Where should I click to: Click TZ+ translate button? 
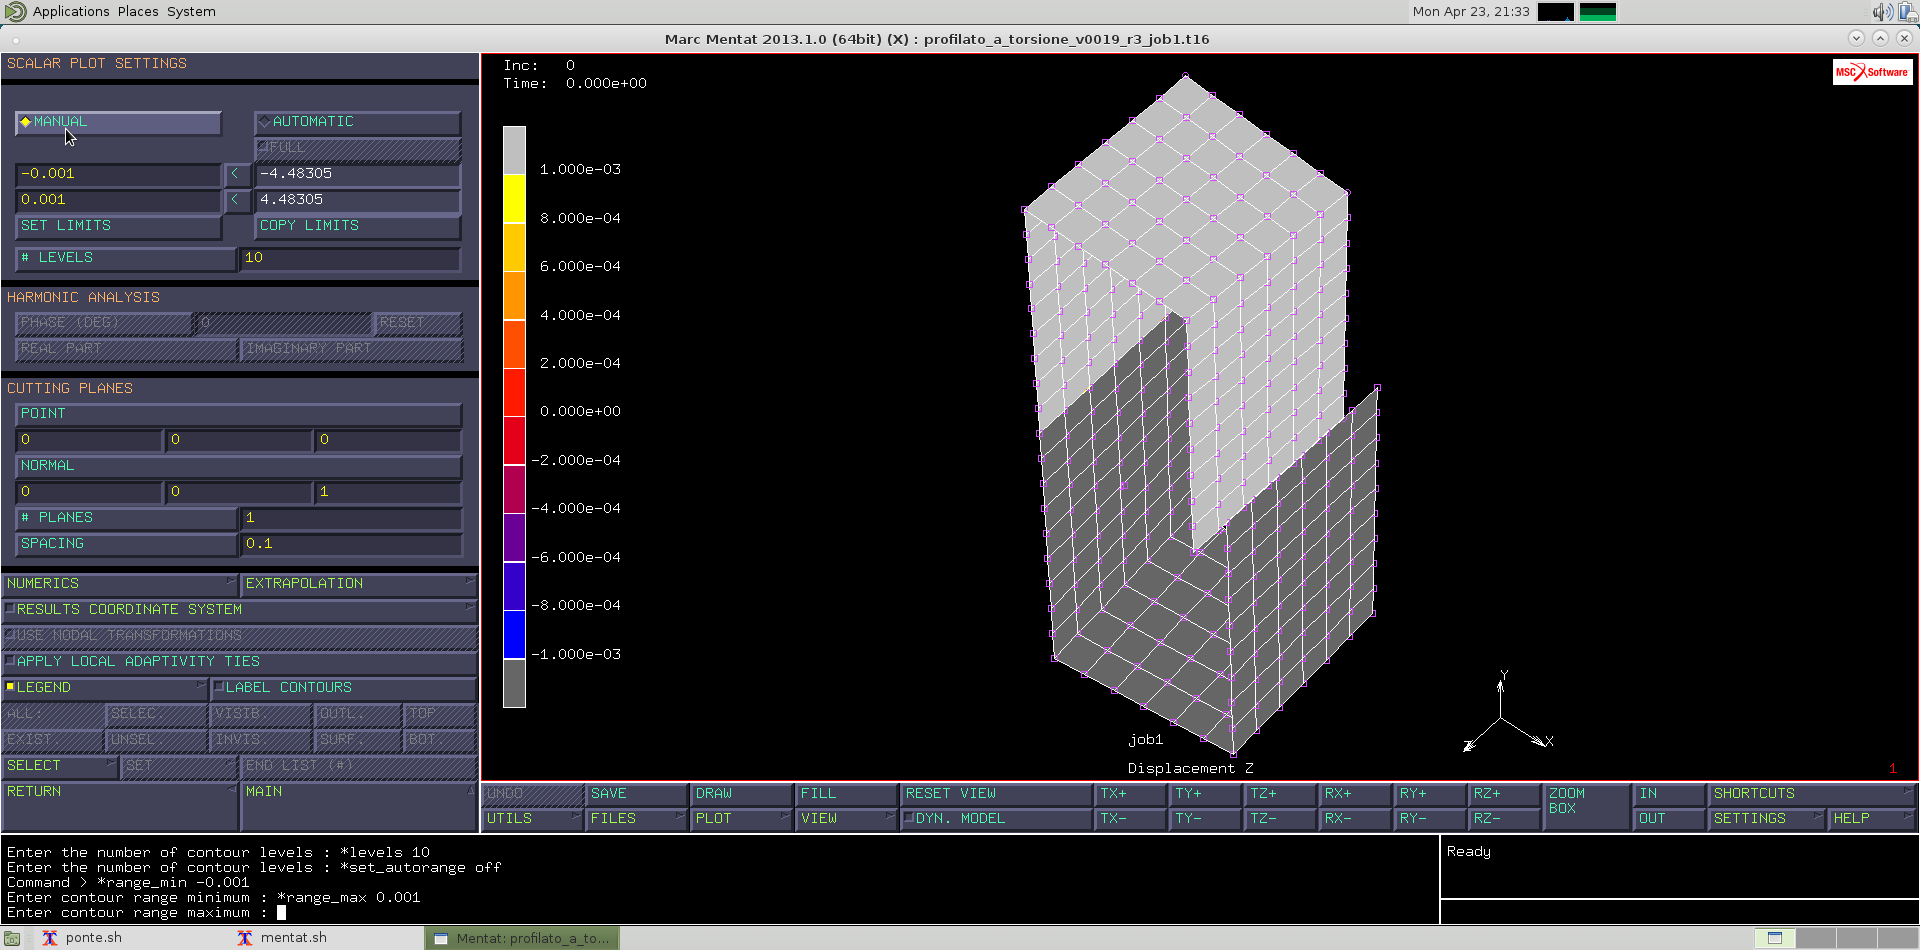click(1280, 794)
